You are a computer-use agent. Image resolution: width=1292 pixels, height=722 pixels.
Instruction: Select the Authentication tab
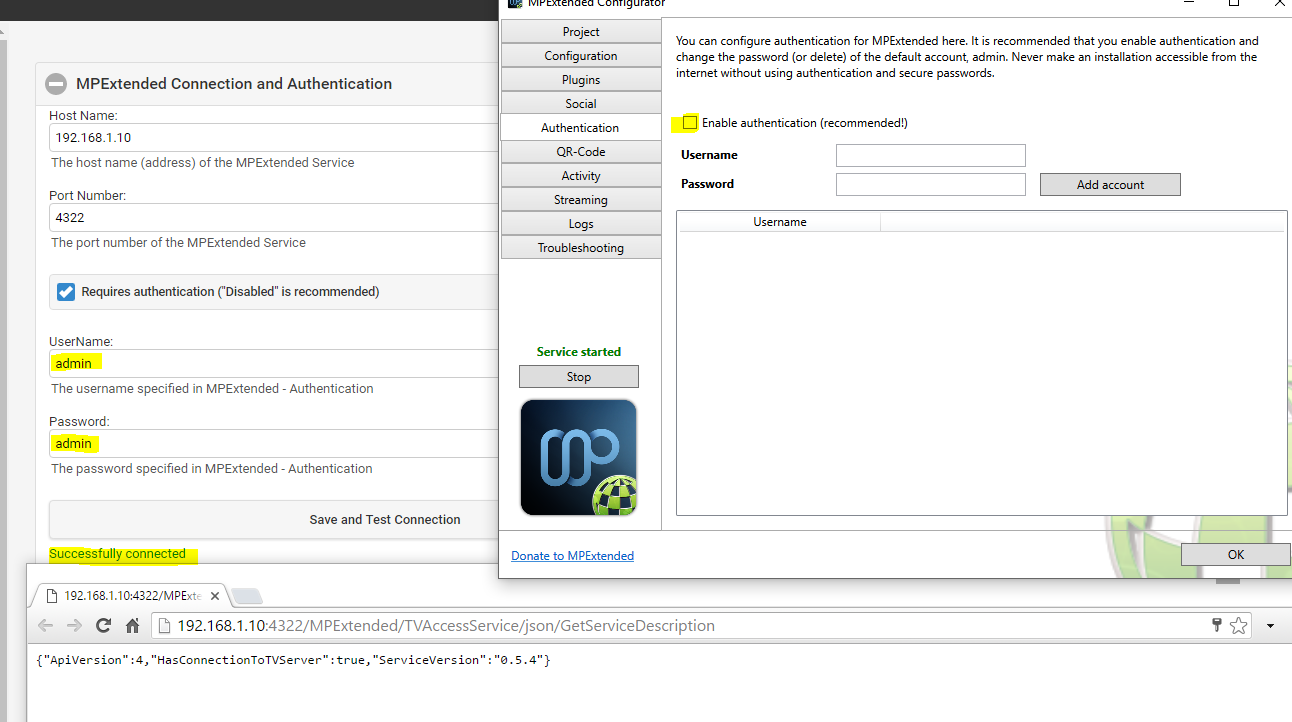[x=581, y=128]
